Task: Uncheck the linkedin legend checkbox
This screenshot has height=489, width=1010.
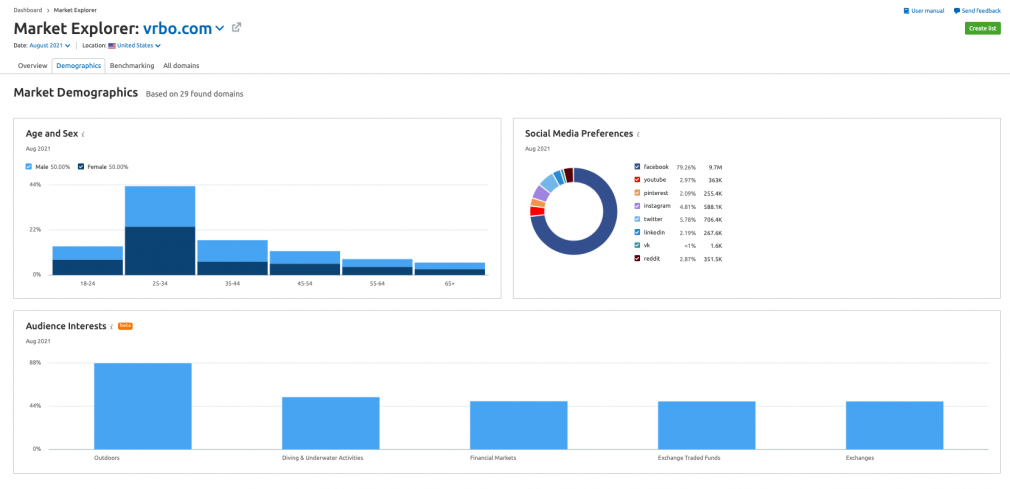Action: 637,233
